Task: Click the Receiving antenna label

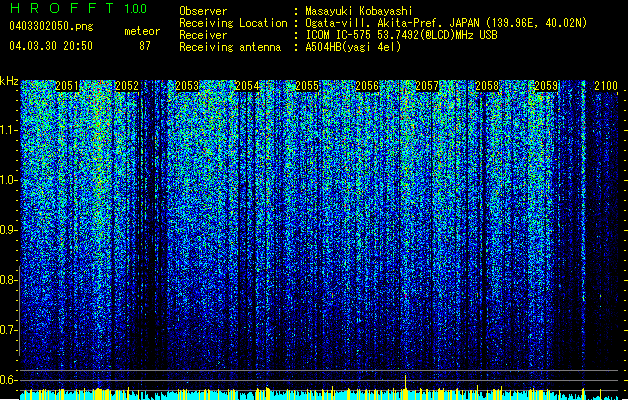Action: 230,47
